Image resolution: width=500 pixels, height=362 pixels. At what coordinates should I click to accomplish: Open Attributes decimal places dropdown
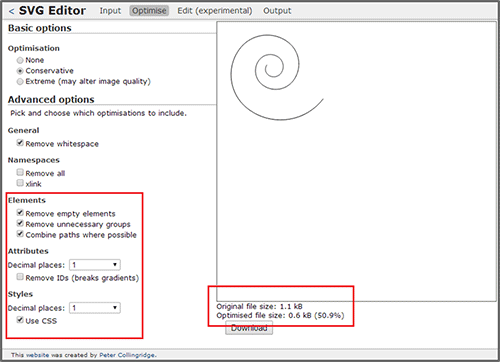pyautogui.click(x=95, y=265)
